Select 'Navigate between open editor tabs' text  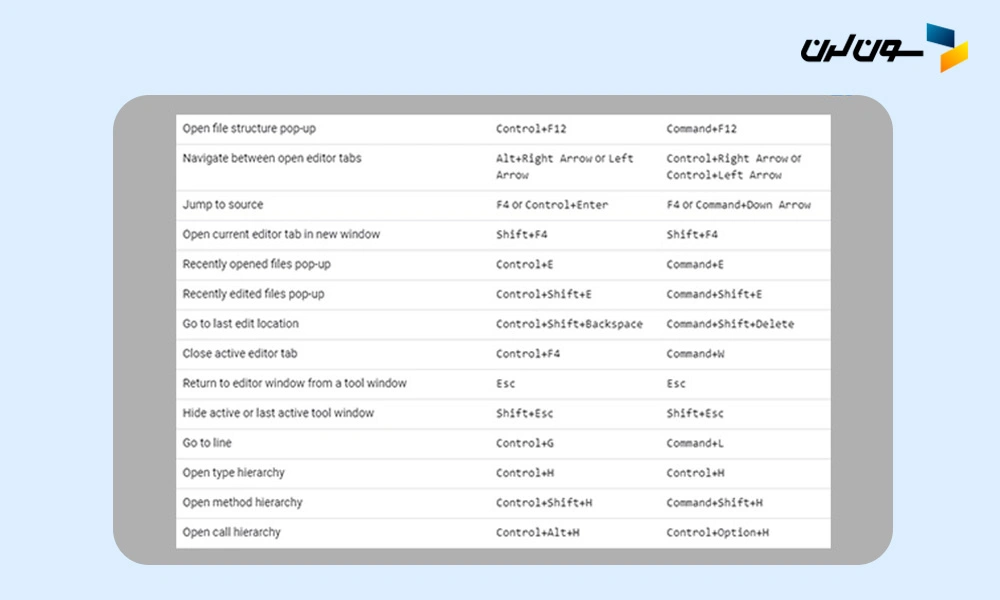point(272,158)
